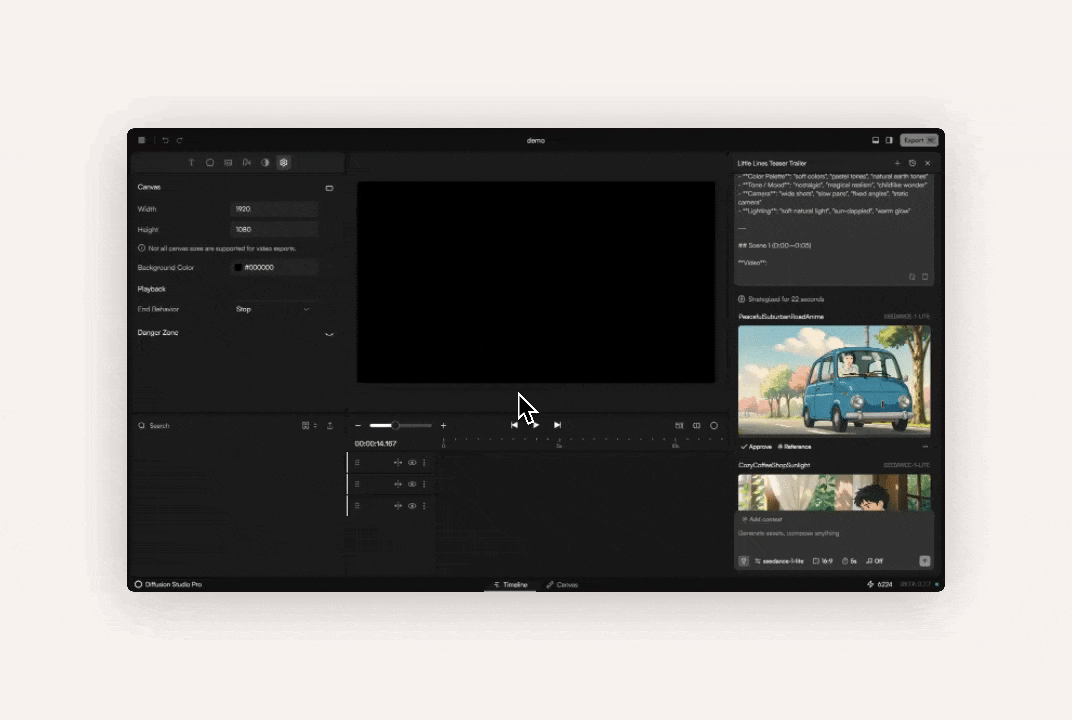
Task: Switch media library grid view
Action: click(306, 425)
